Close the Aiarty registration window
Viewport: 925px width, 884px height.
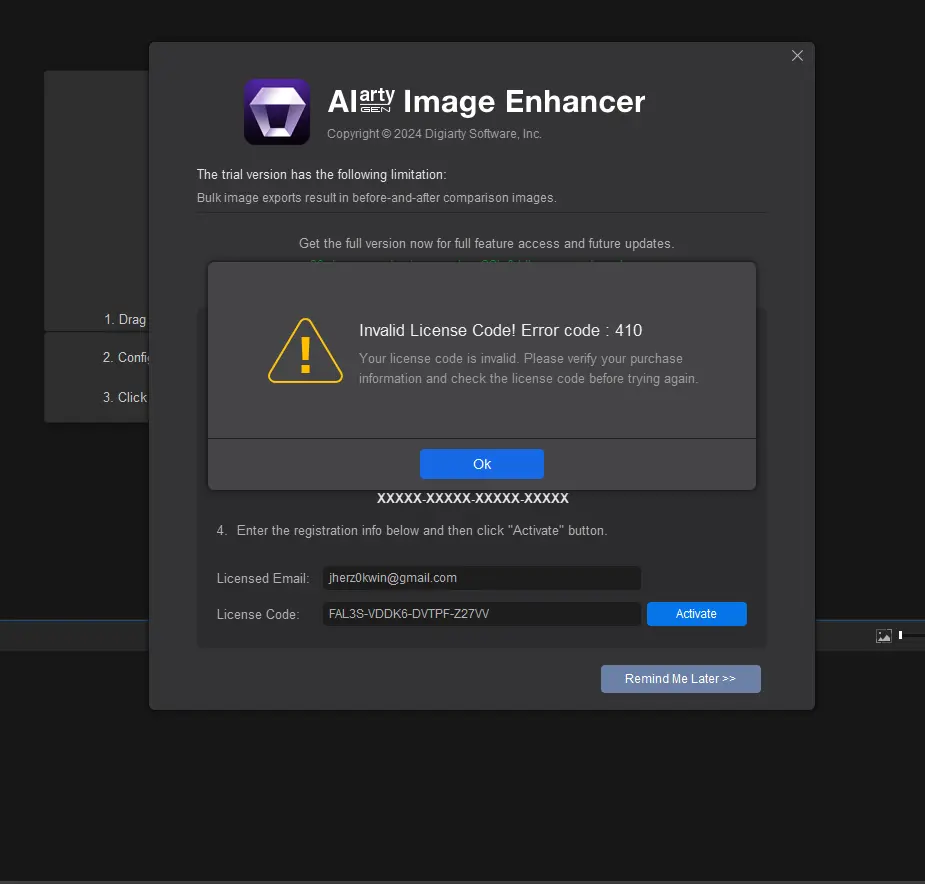[x=797, y=55]
